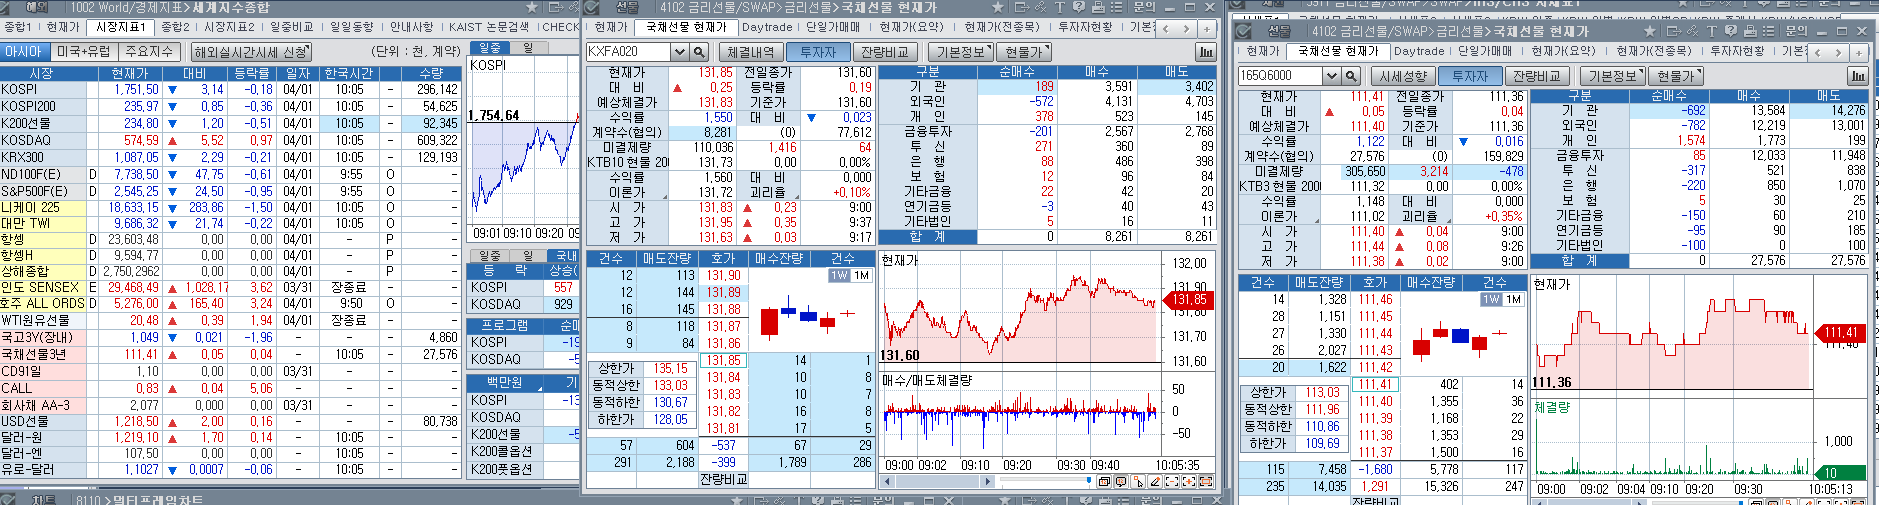Image resolution: width=1879 pixels, height=505 pixels.
Task: Select 일중 tab above KOSPI chart
Action: (x=490, y=47)
